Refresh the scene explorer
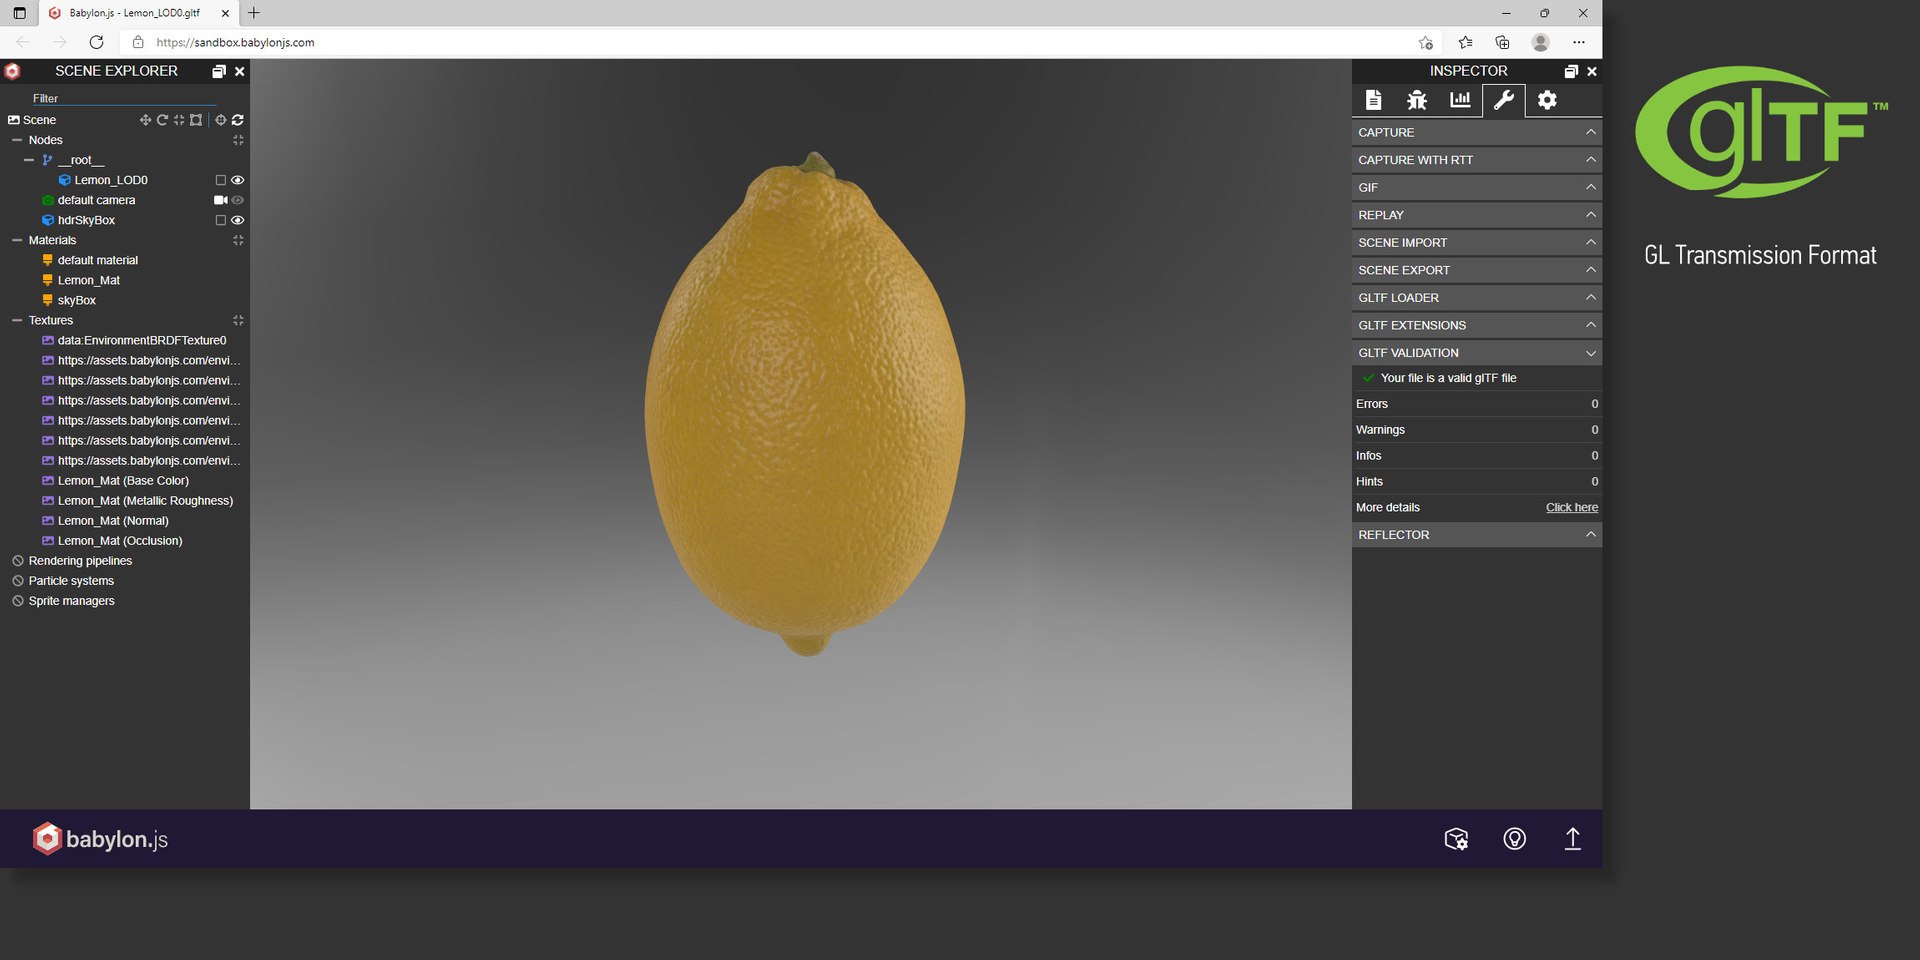Screen dimensions: 1920x960 [x=238, y=120]
